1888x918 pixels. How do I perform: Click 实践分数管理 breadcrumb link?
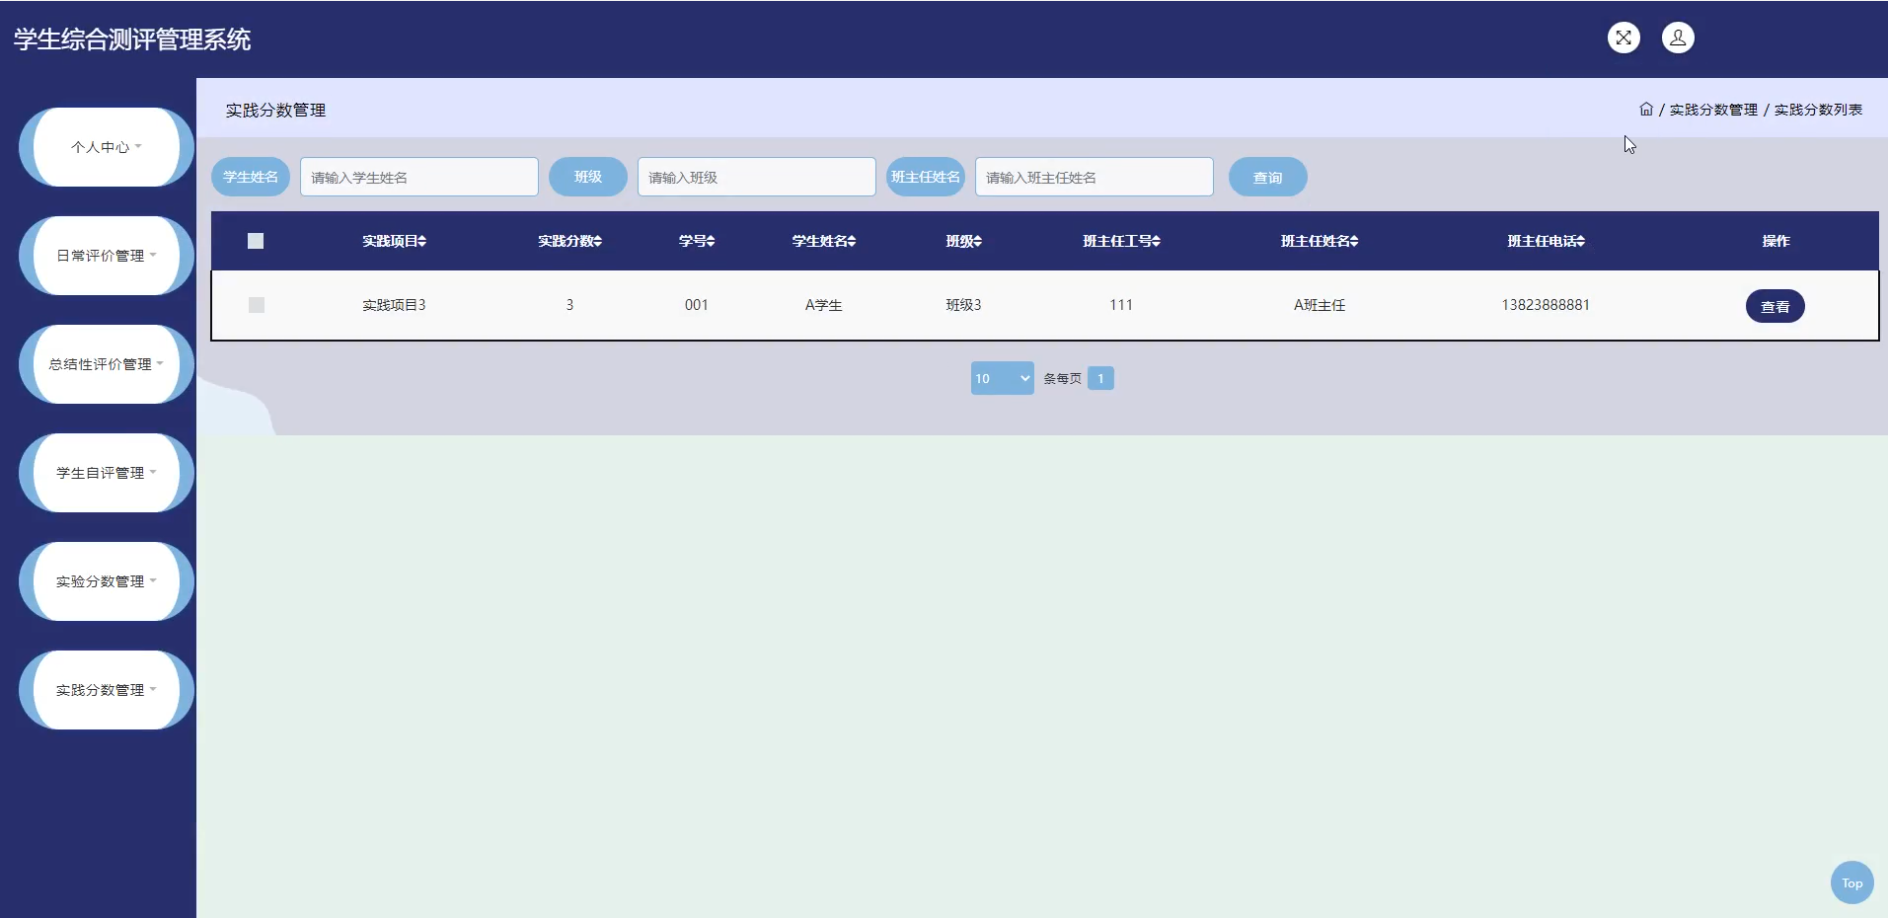(x=1713, y=110)
